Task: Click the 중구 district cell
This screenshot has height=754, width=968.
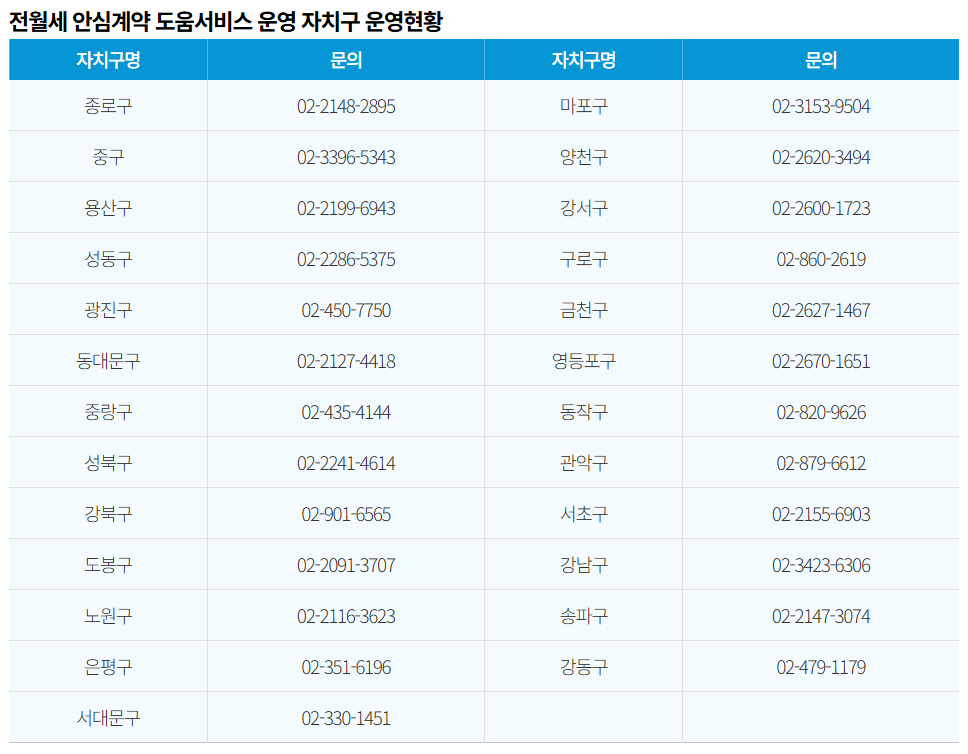Action: (x=107, y=157)
